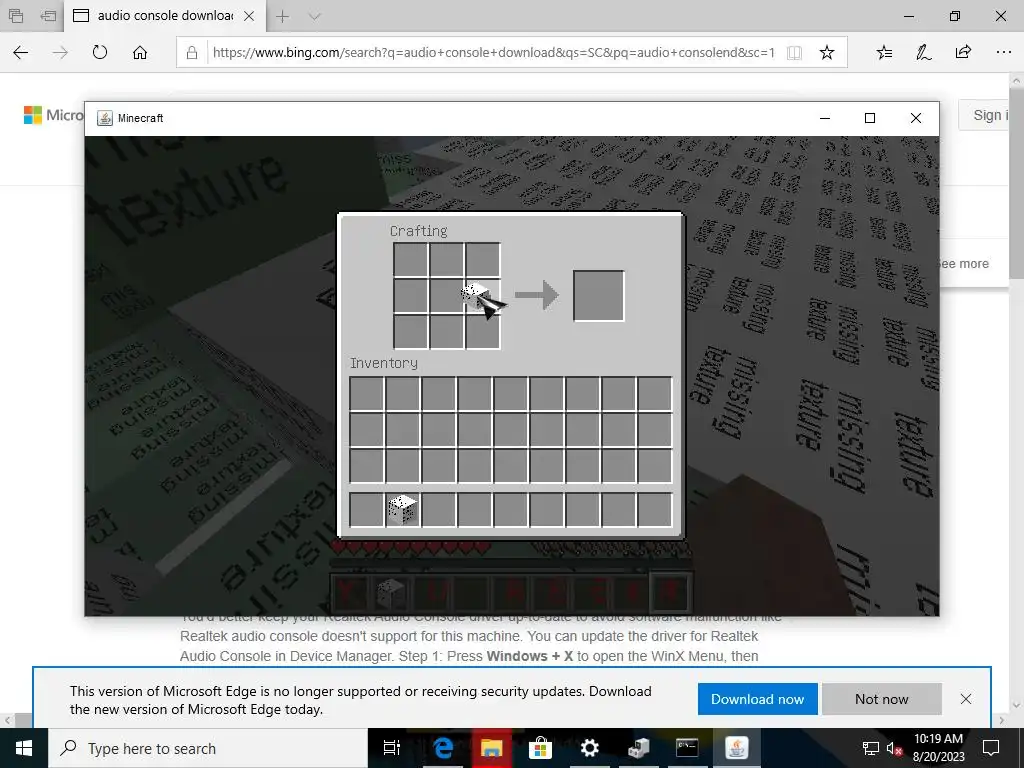Pick the block in bottom inventory row
1024x768 pixels.
tap(402, 510)
